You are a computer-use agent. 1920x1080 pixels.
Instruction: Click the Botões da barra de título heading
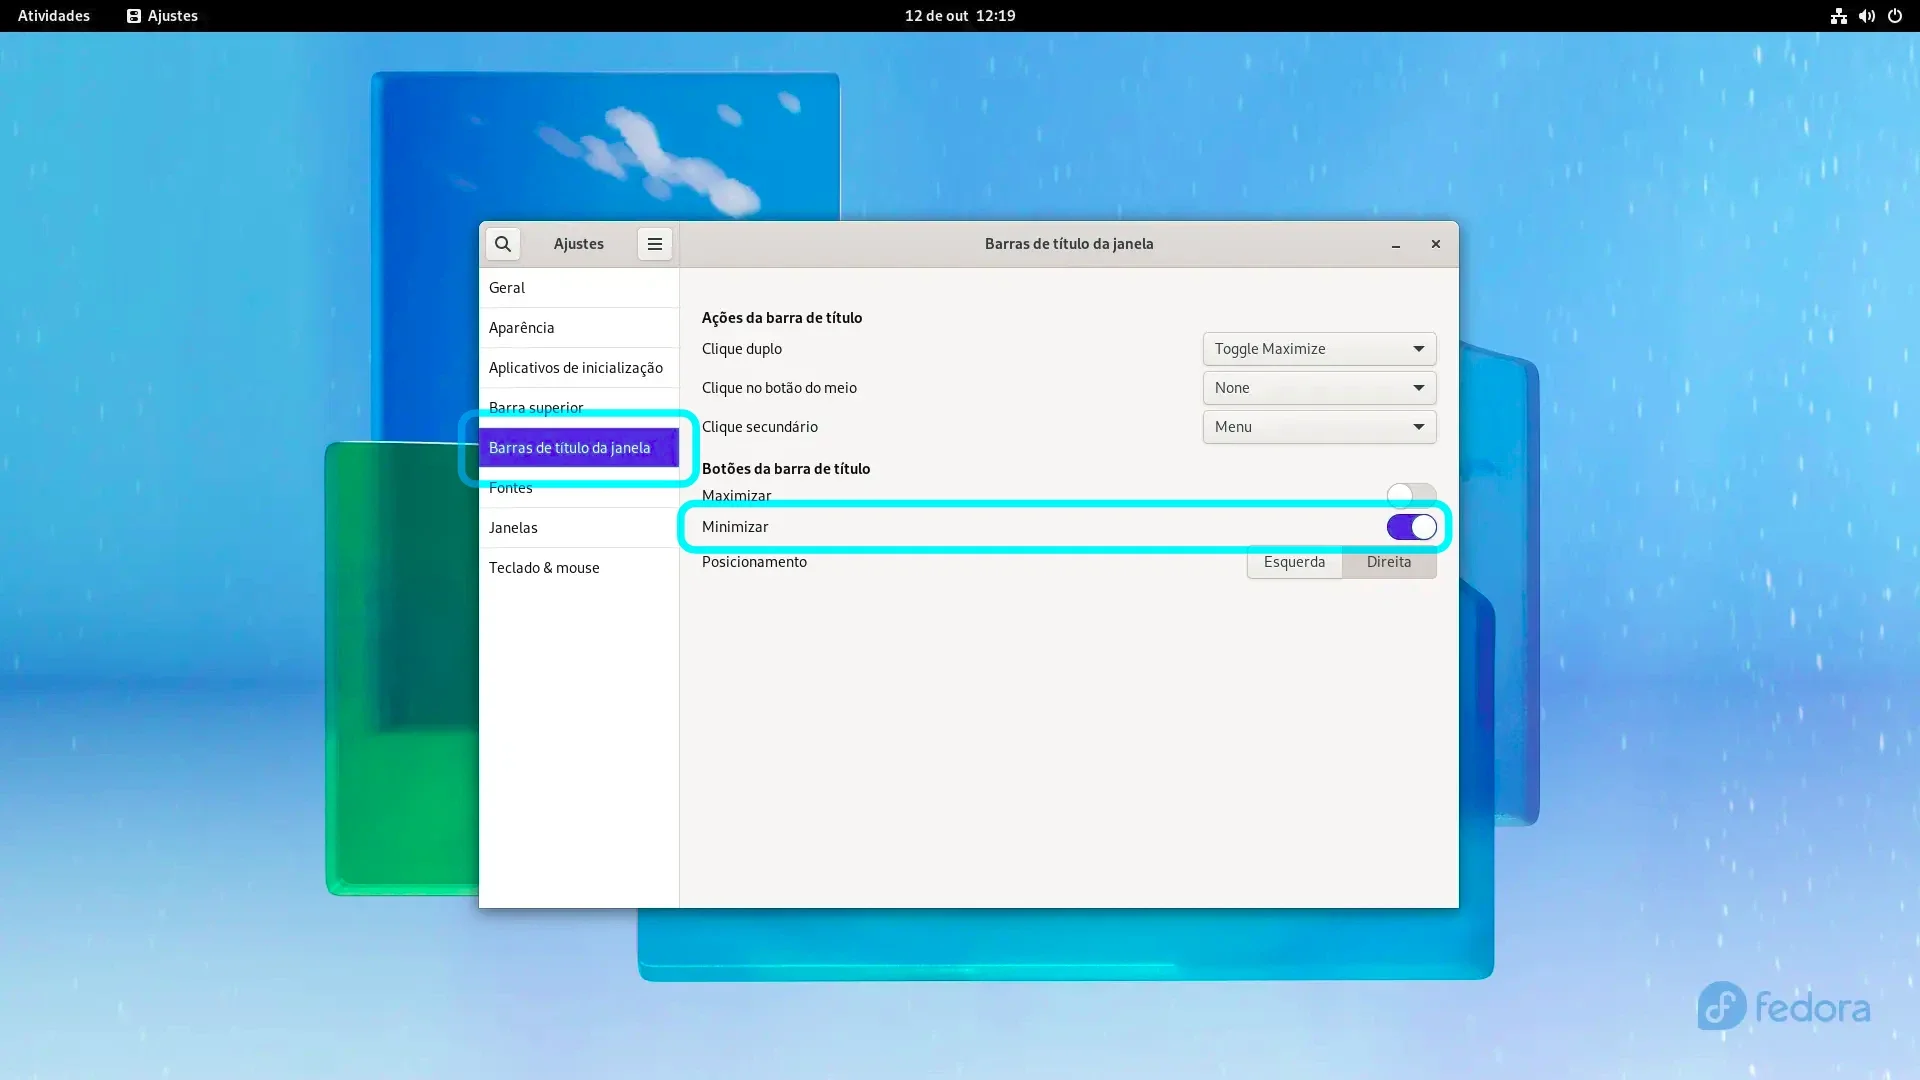(786, 469)
